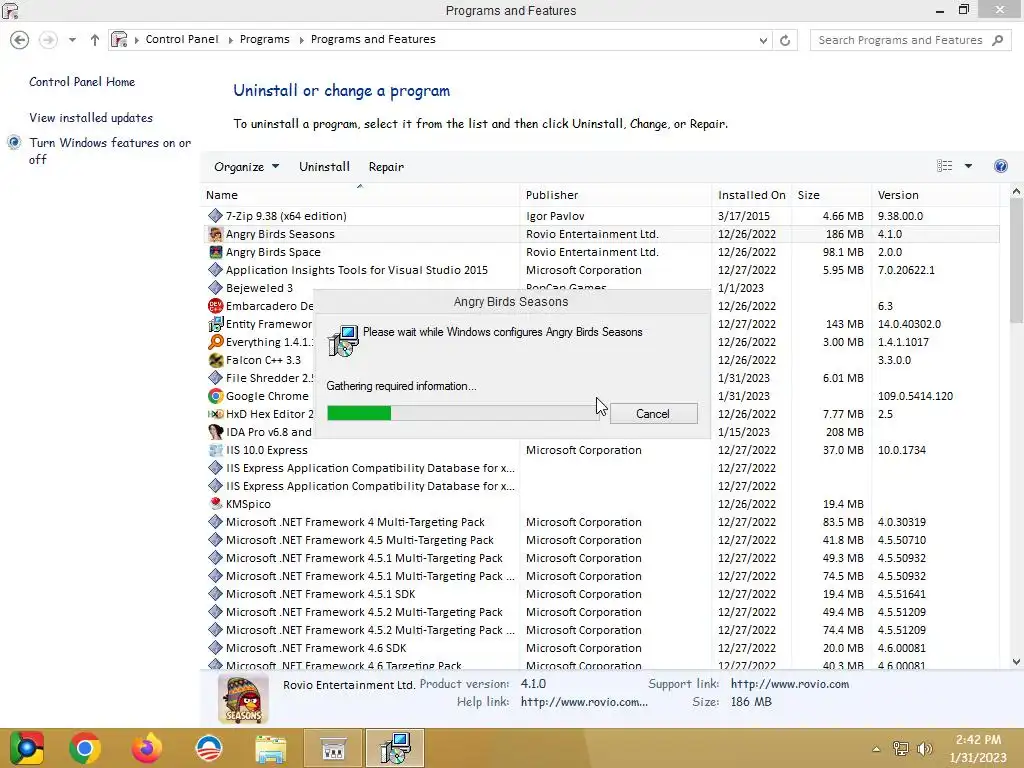The image size is (1024, 768).
Task: Sort by Installed On column header
Action: pyautogui.click(x=752, y=195)
